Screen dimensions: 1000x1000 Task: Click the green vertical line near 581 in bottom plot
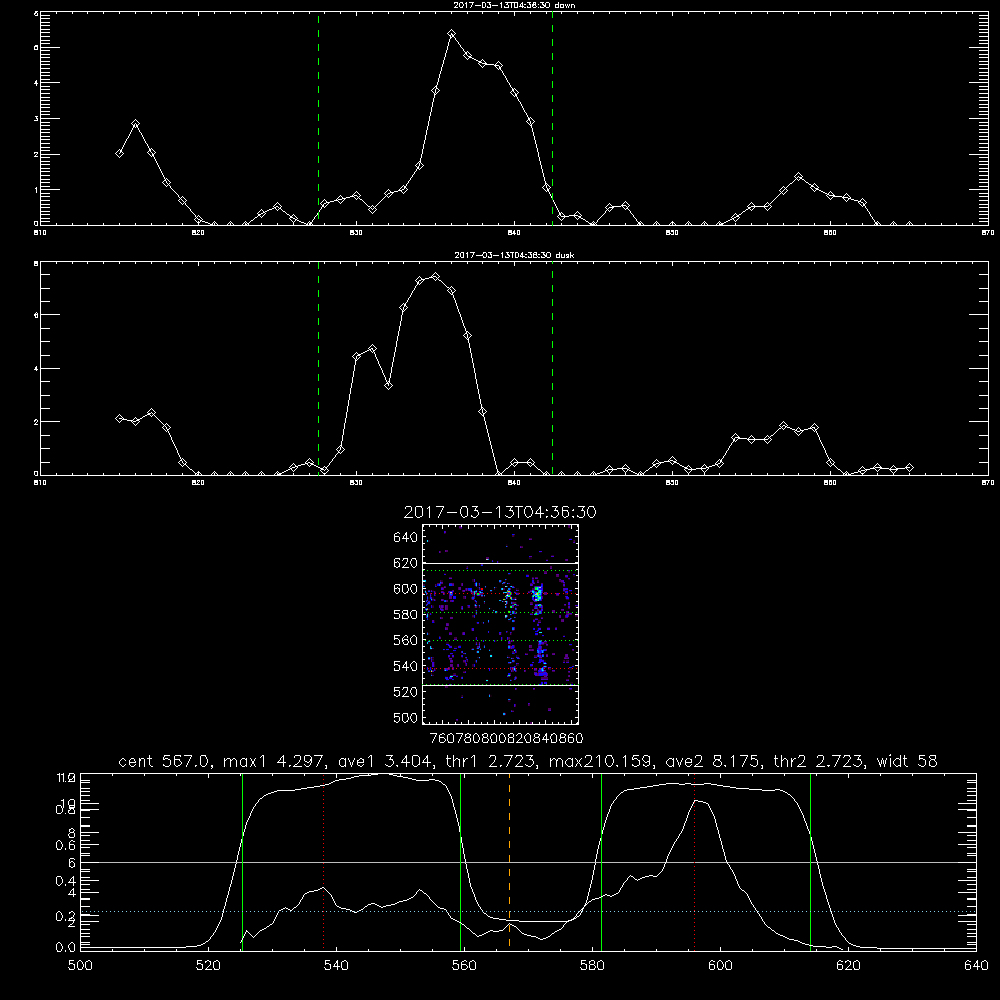point(601,861)
